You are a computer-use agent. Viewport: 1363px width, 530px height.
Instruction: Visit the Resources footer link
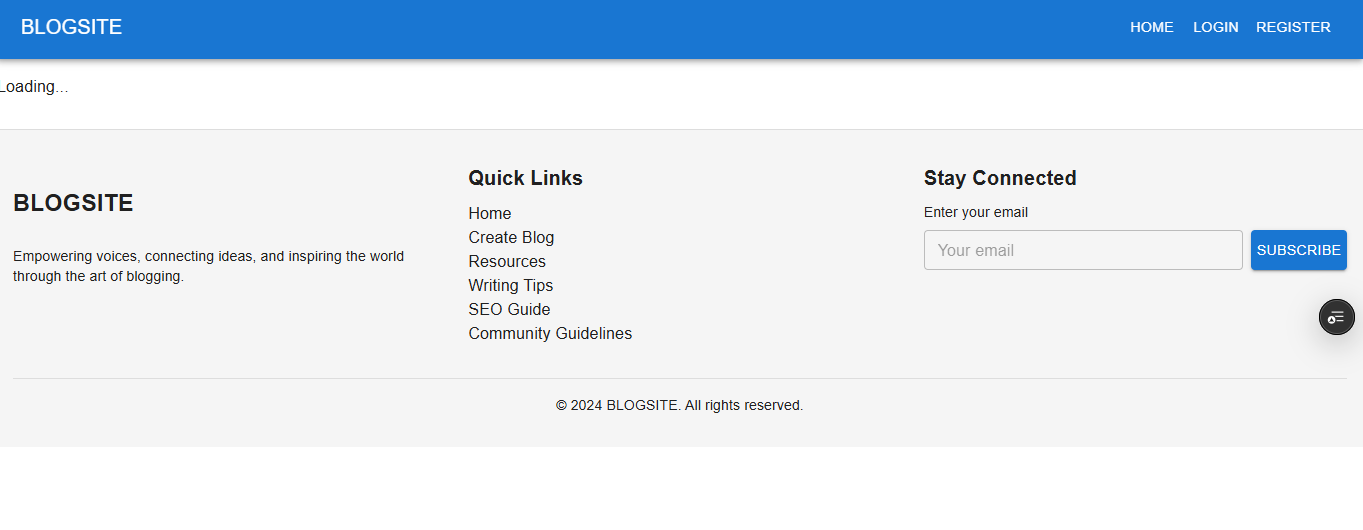[507, 261]
